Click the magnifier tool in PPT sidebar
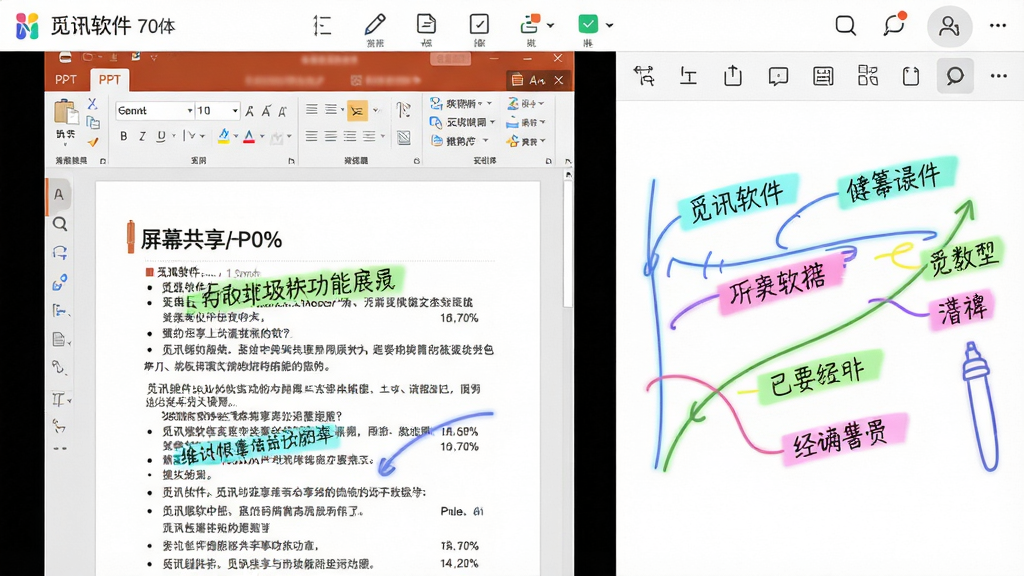 point(59,224)
